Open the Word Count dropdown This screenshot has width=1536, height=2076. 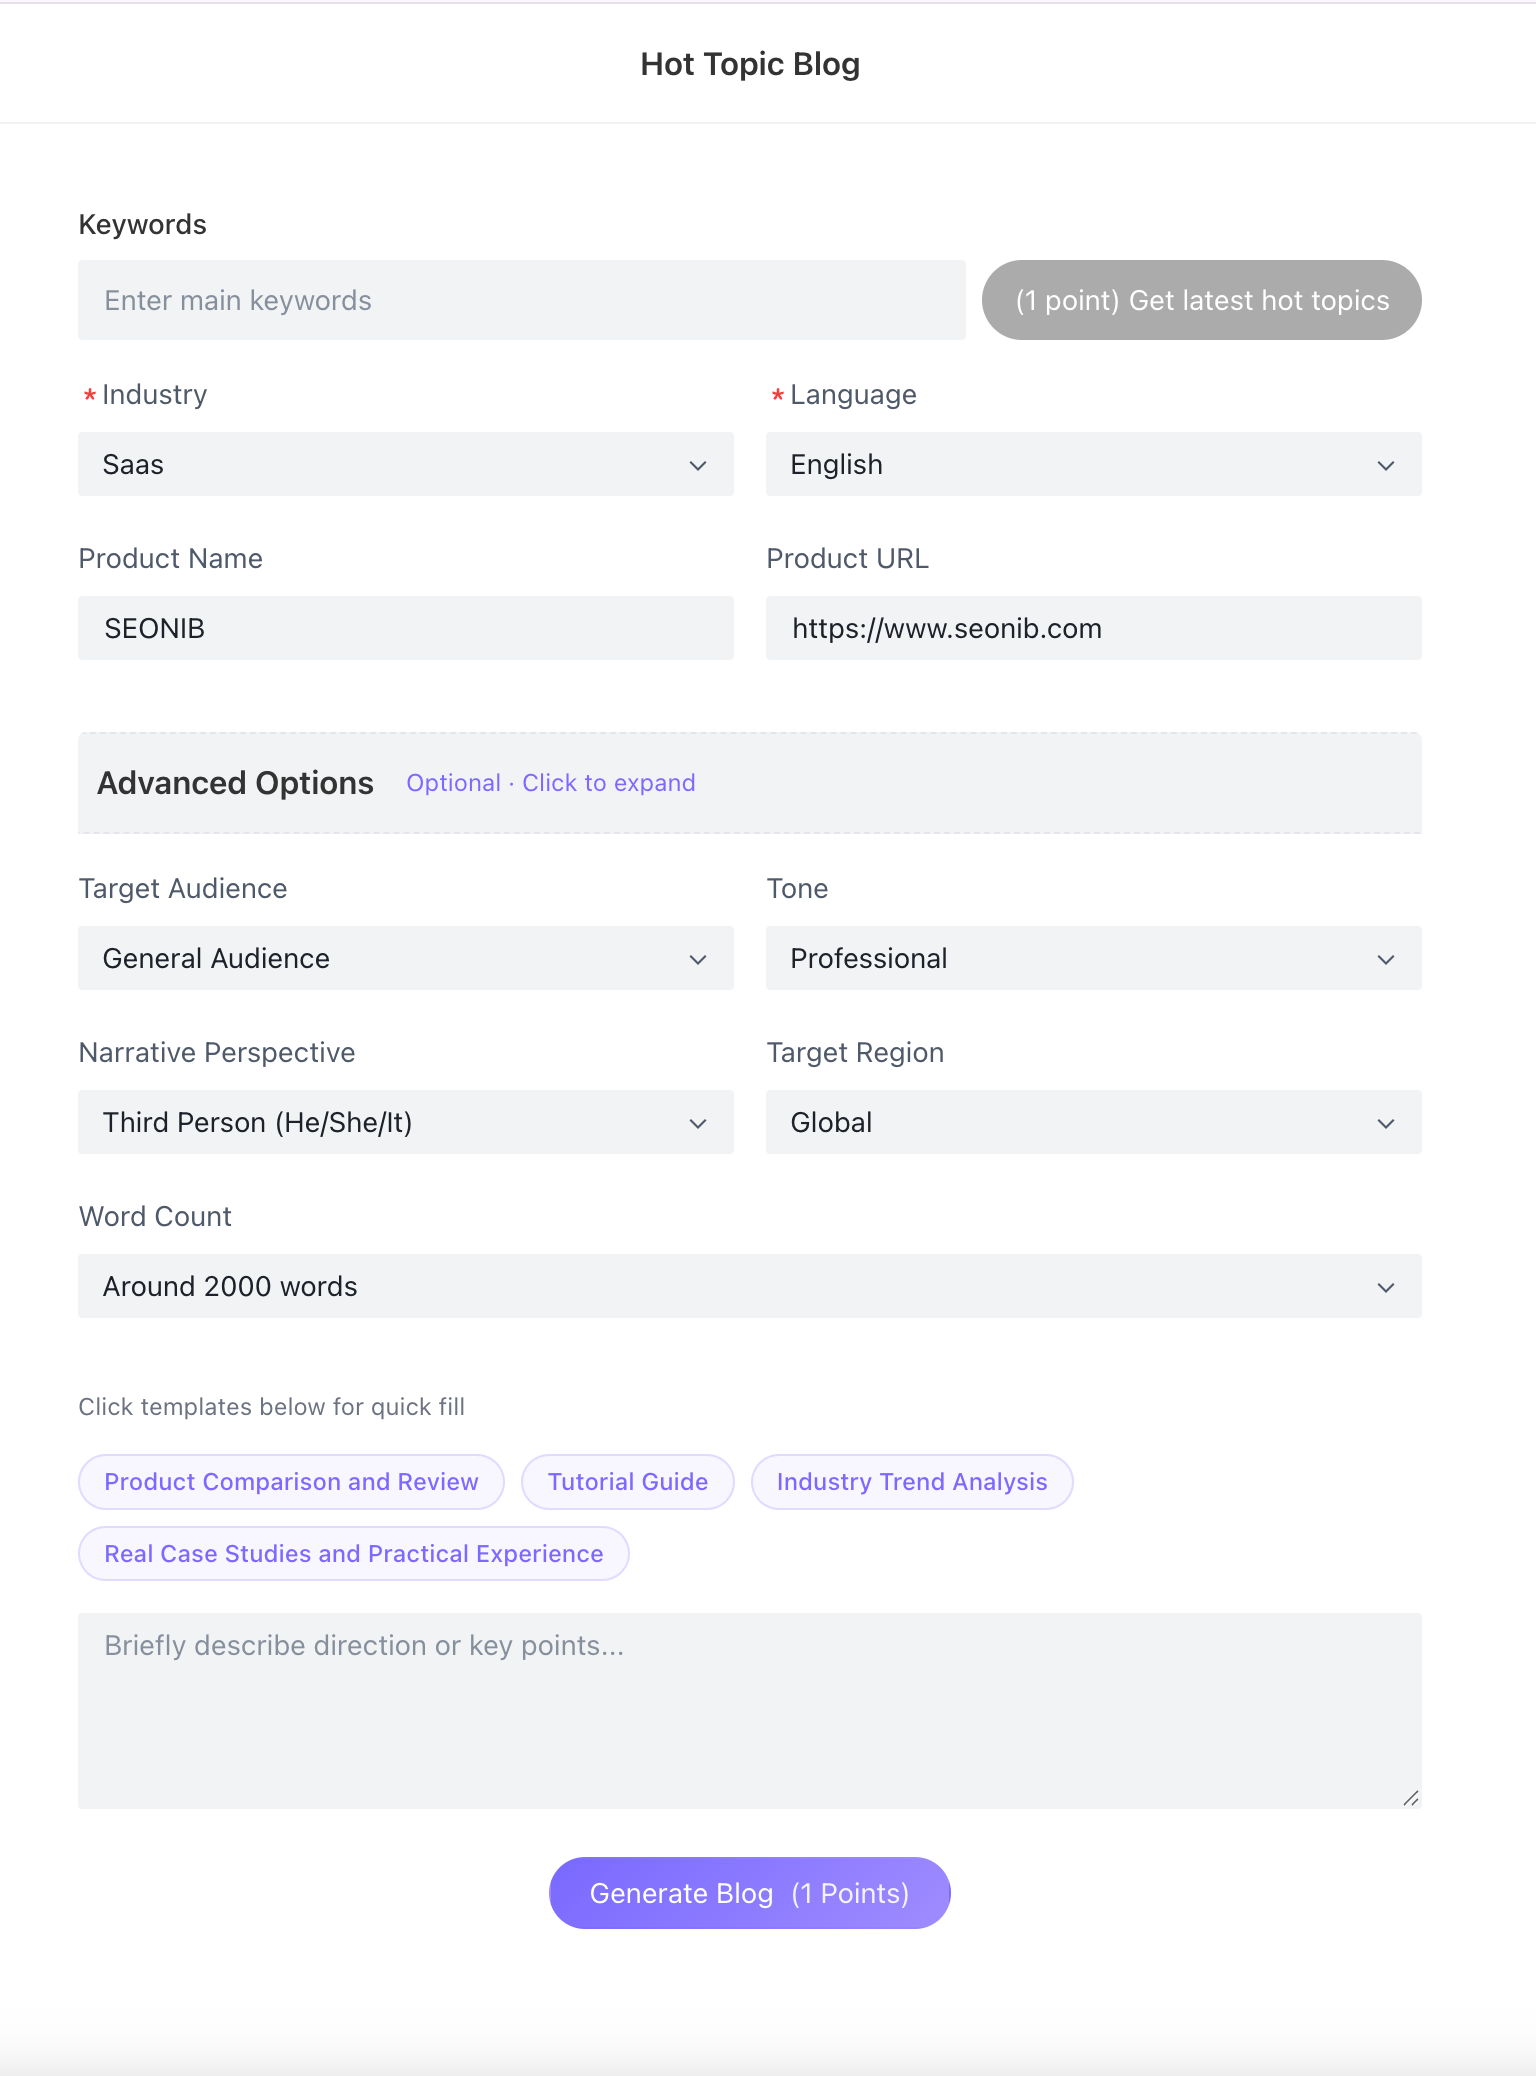pyautogui.click(x=749, y=1286)
